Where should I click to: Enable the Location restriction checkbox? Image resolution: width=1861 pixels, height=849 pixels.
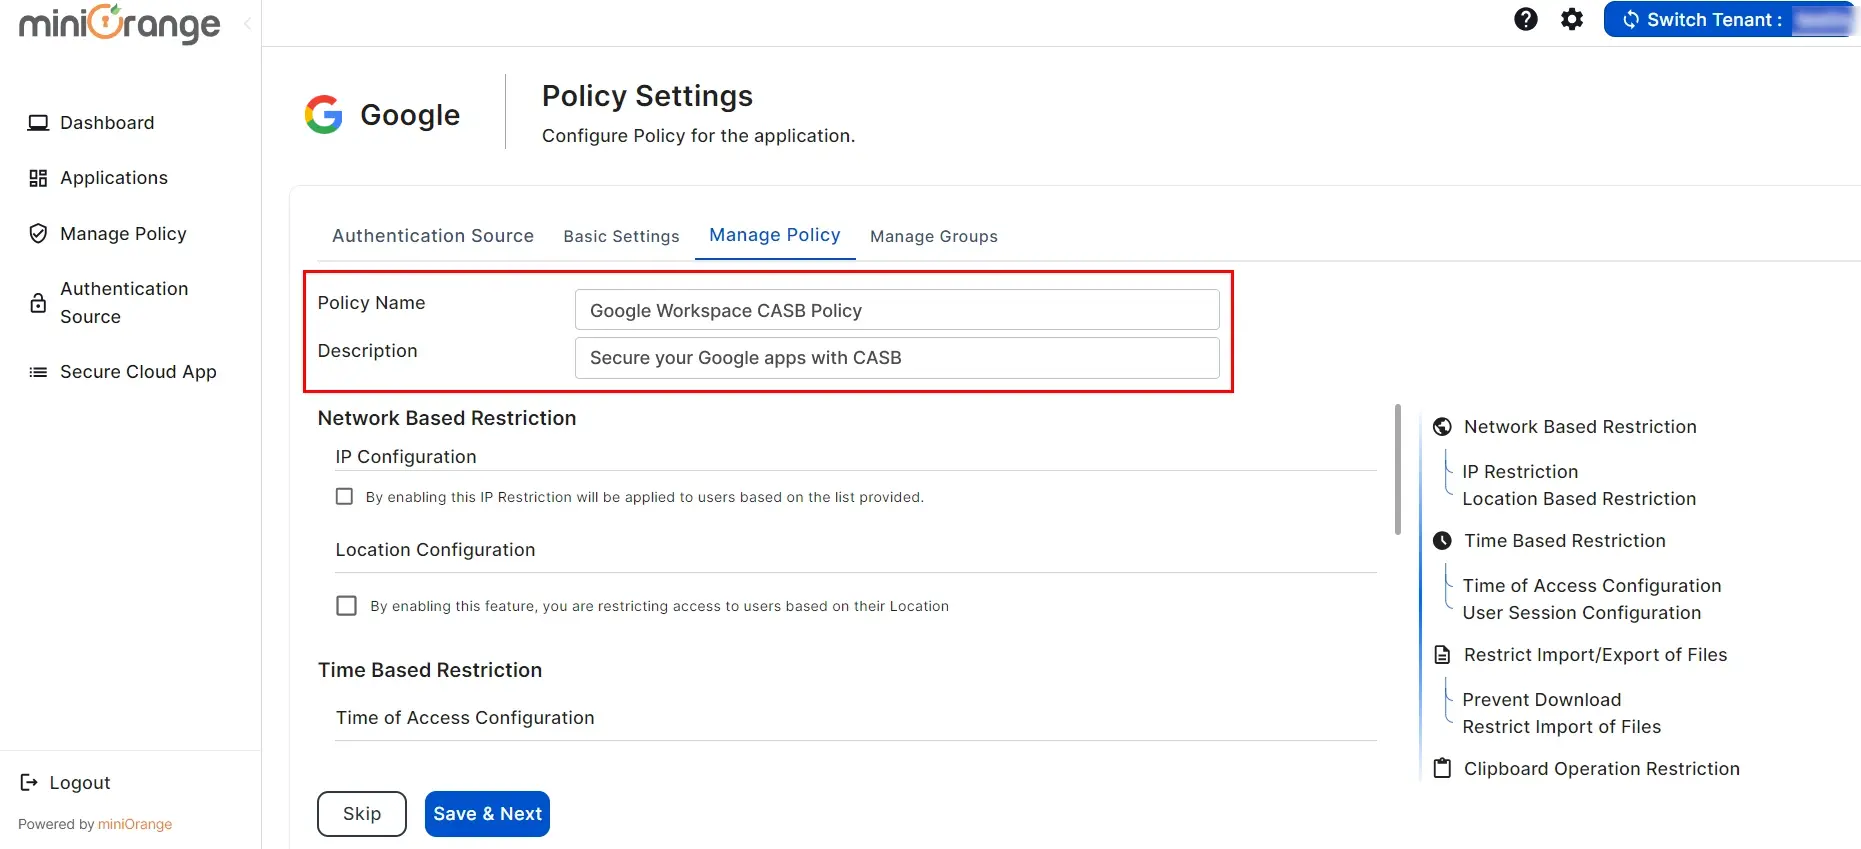346,606
